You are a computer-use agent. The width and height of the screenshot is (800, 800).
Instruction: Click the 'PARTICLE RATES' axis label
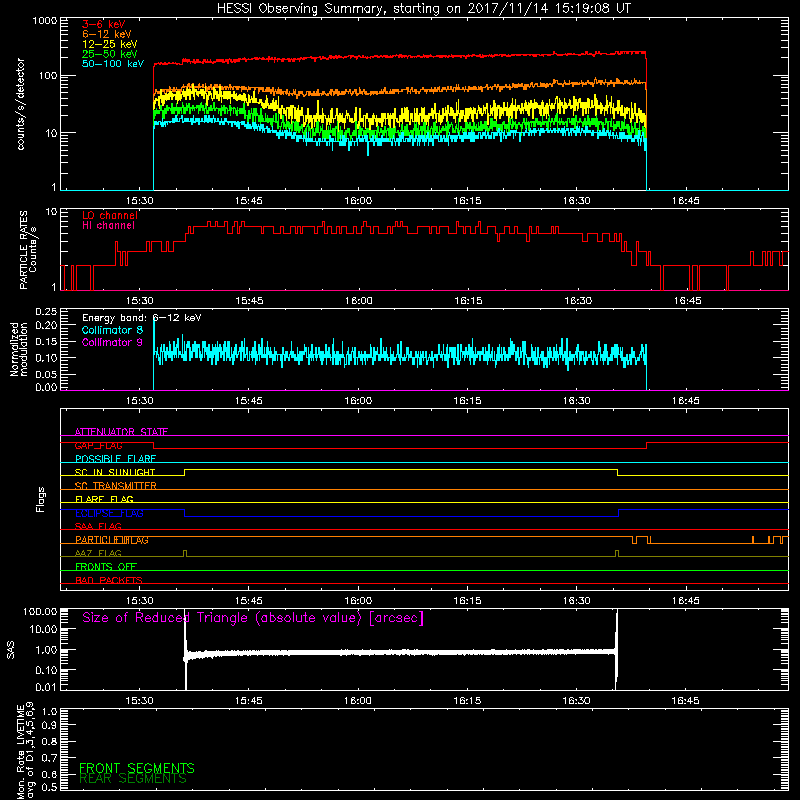tap(23, 250)
